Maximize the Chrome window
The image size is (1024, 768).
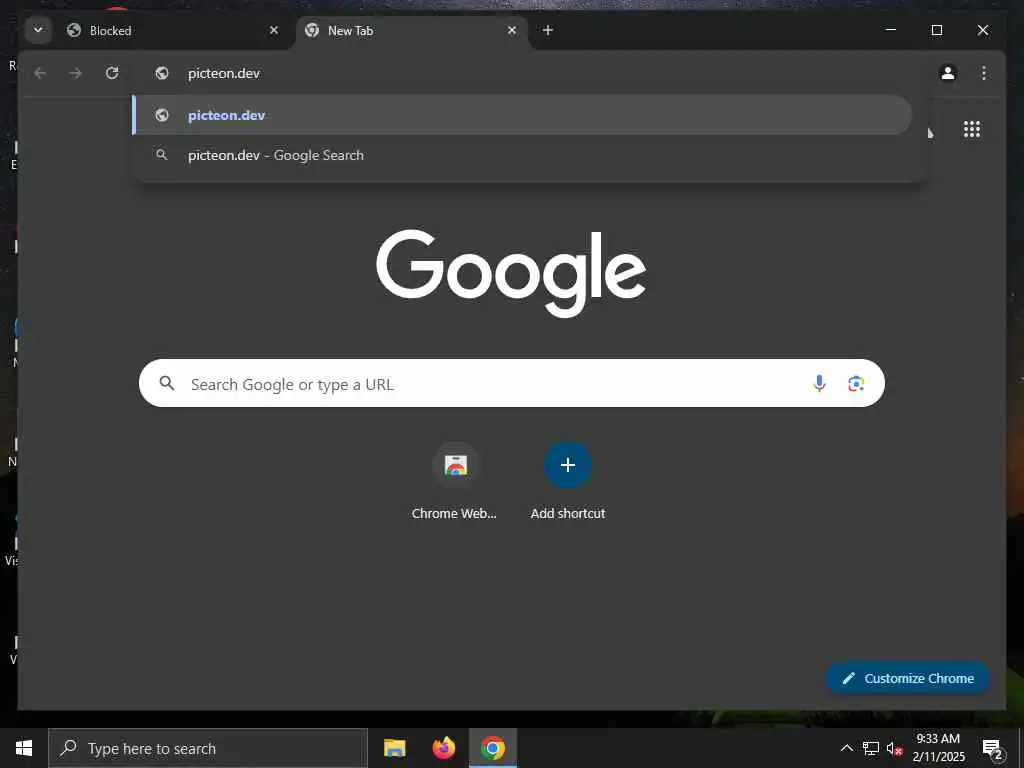[936, 30]
